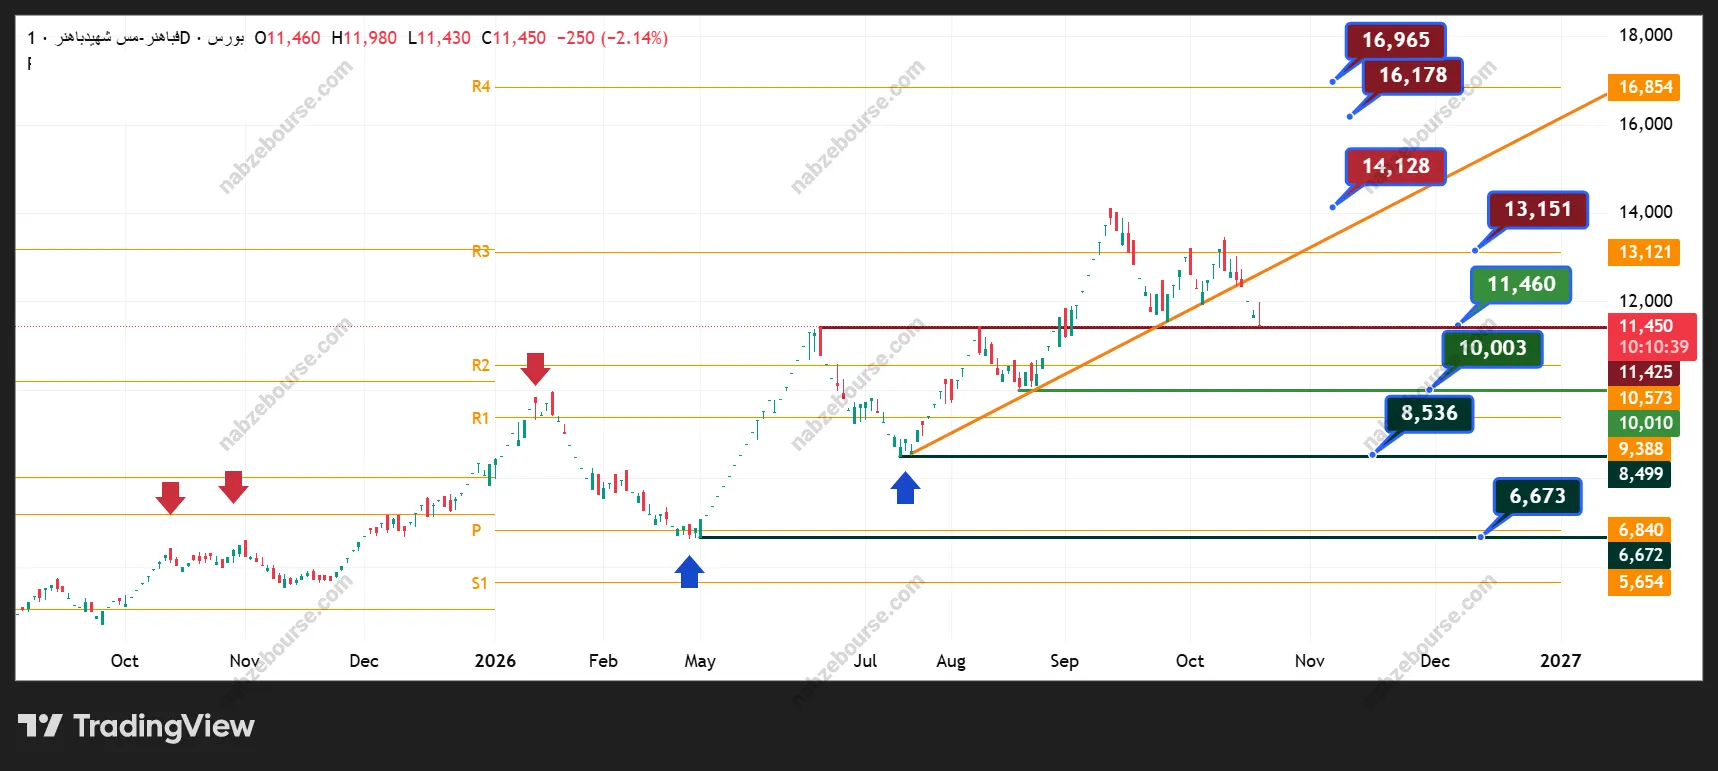Select the 13,151 price callout
The width and height of the screenshot is (1718, 771).
[x=1538, y=209]
